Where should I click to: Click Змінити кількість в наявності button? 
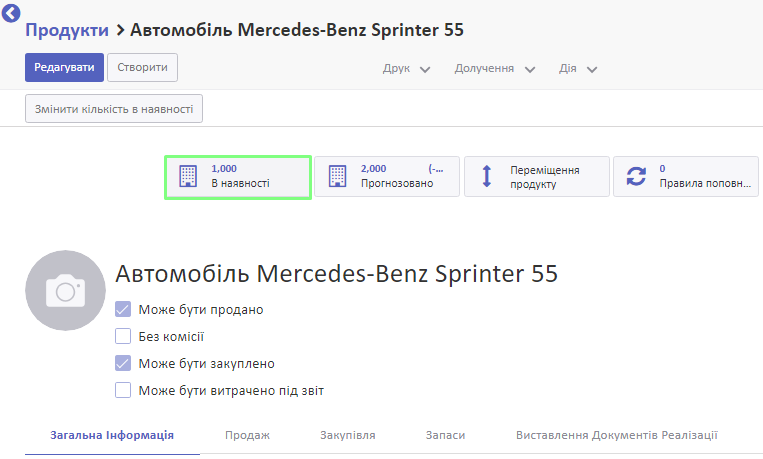click(114, 109)
